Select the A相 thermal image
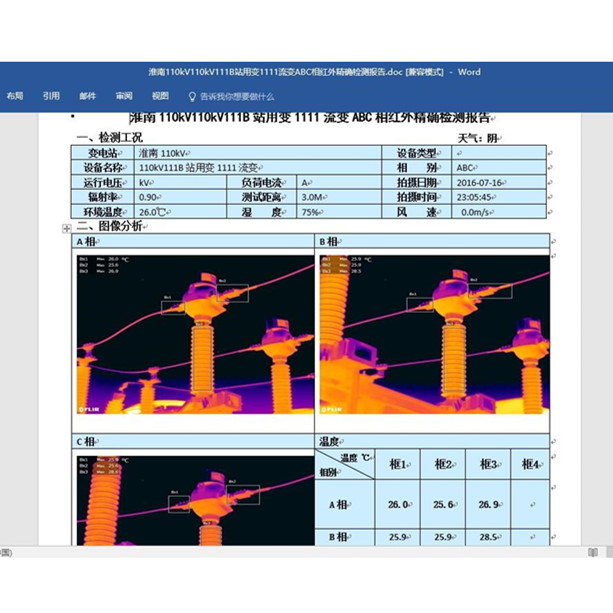The image size is (613, 613). 195,334
